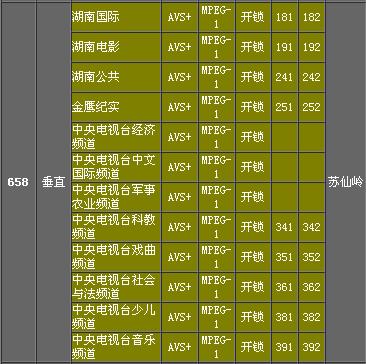The height and width of the screenshot is (364, 366).
Task: Click value 192 in 湖南电影 row
Action: tap(311, 47)
